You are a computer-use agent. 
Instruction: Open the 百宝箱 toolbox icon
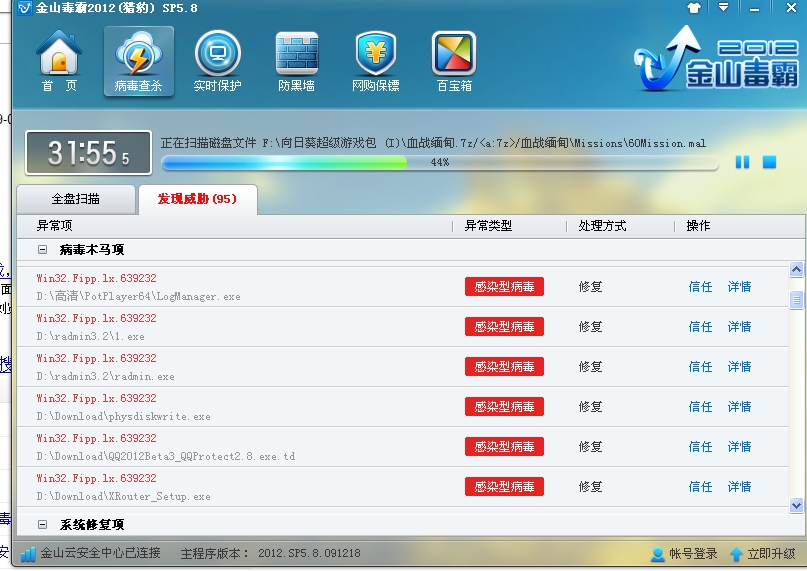[454, 61]
